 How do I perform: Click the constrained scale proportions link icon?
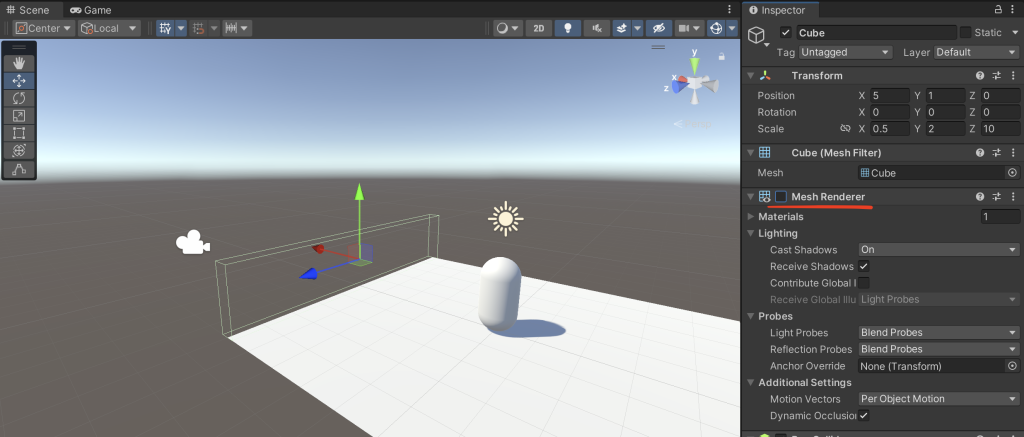click(x=845, y=129)
